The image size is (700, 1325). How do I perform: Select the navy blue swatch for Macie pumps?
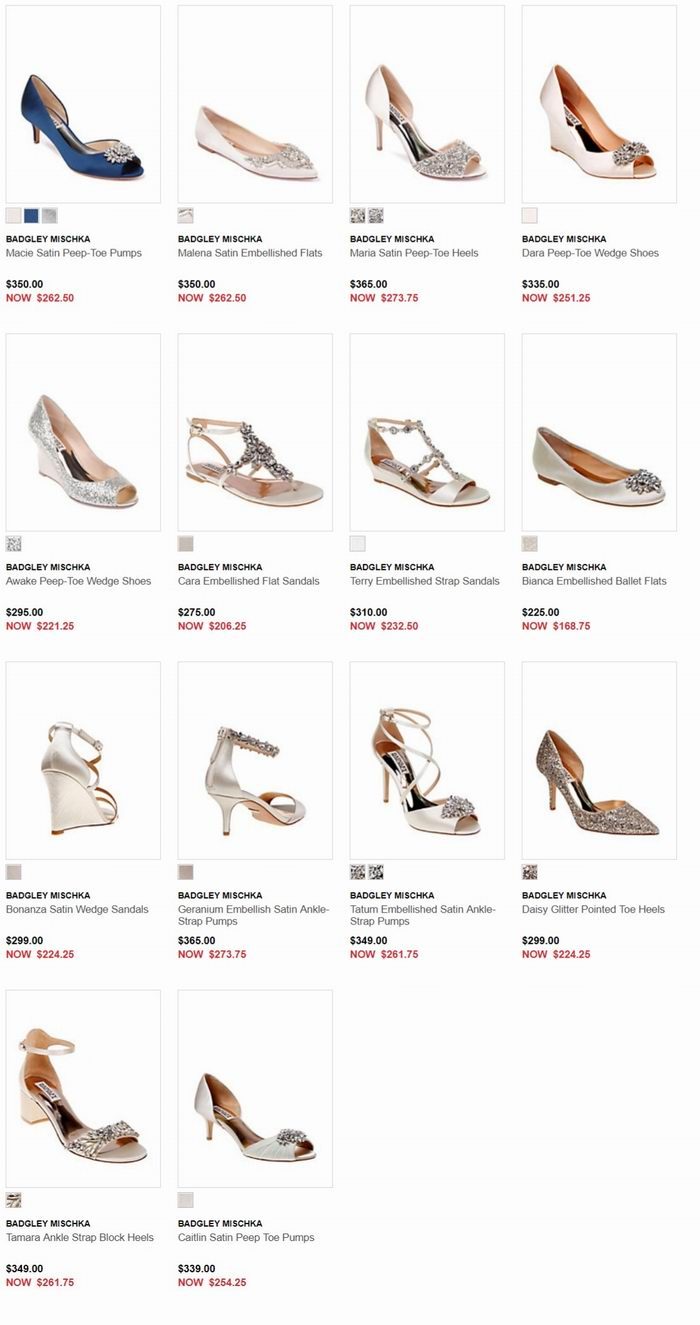pyautogui.click(x=32, y=215)
